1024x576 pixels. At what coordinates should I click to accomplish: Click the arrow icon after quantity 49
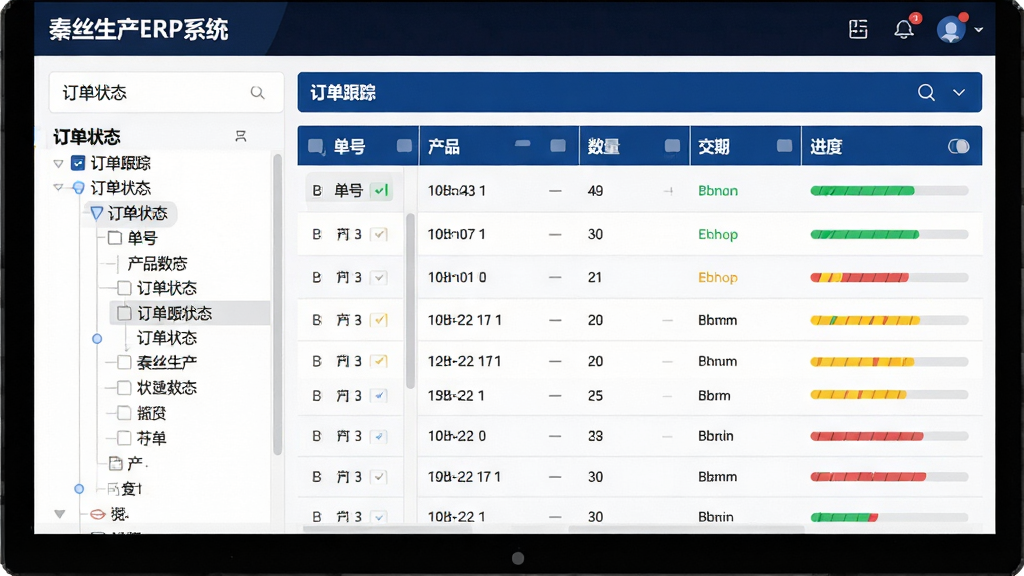(668, 191)
